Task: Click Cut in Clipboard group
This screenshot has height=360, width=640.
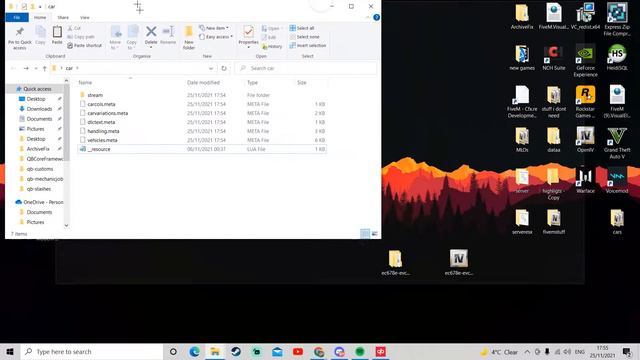Action: [74, 28]
